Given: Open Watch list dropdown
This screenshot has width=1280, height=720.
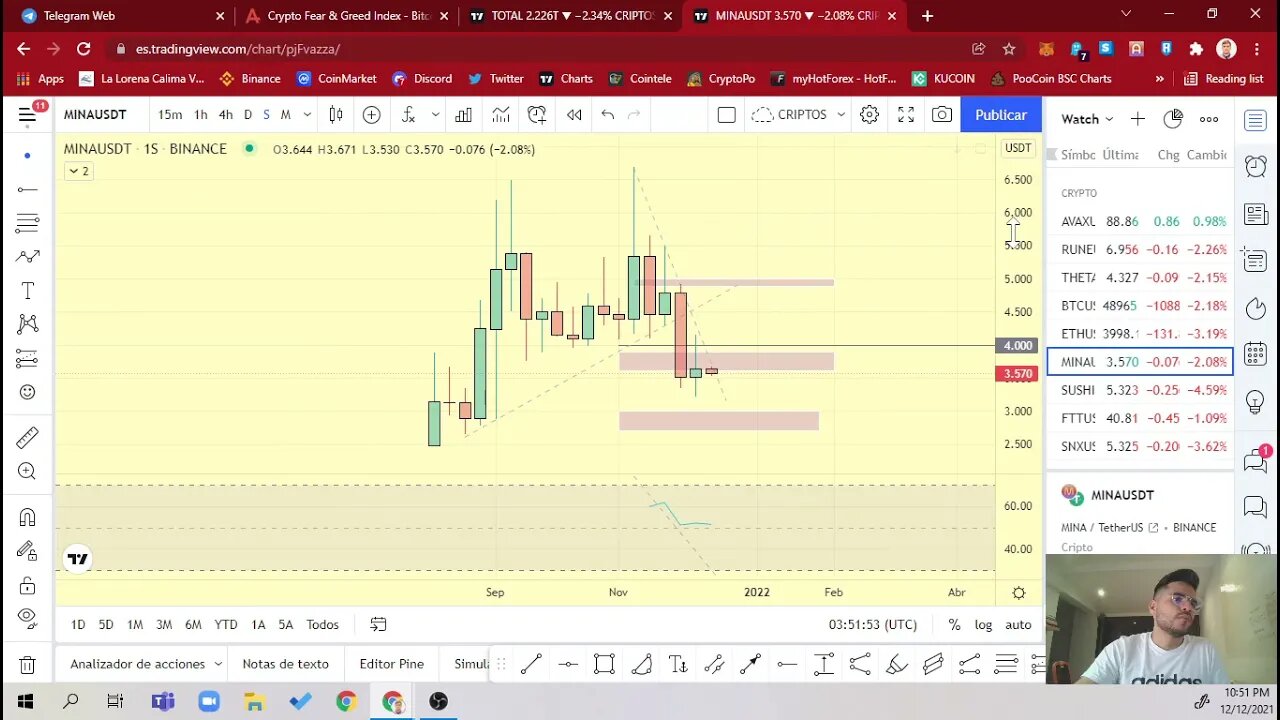Looking at the screenshot, I should [1087, 119].
